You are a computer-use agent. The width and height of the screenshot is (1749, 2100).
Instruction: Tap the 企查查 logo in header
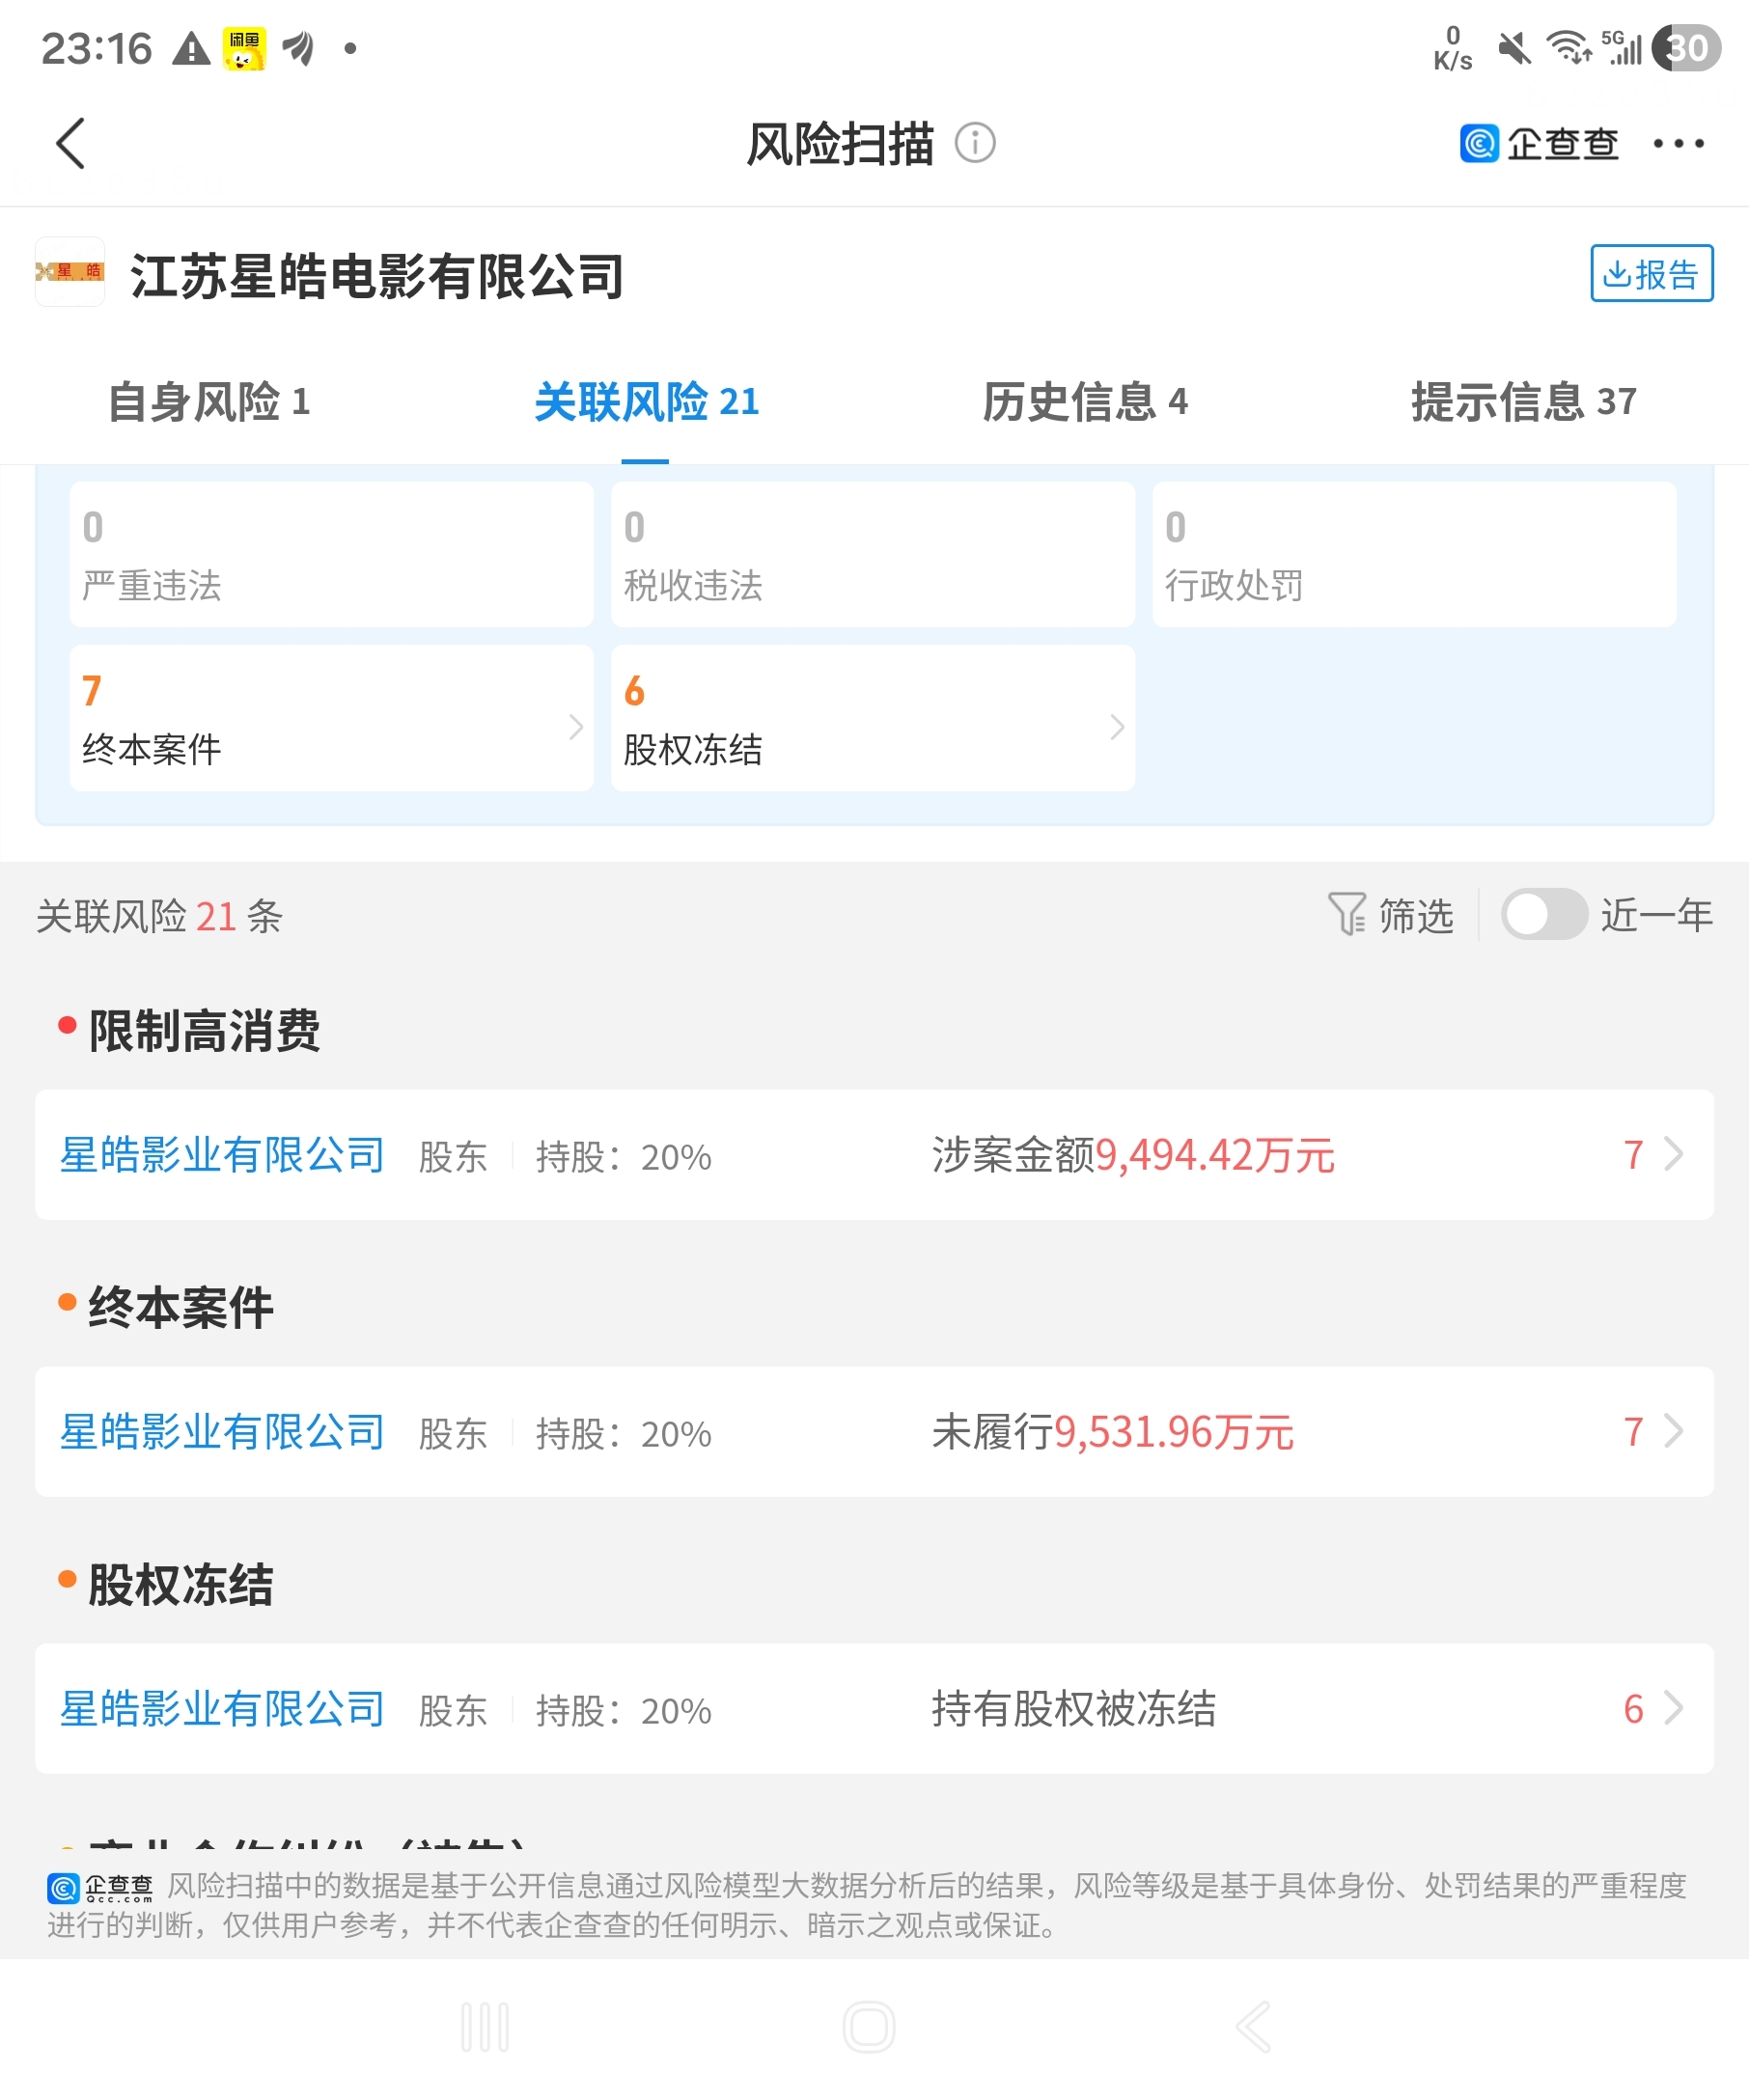(x=1539, y=144)
